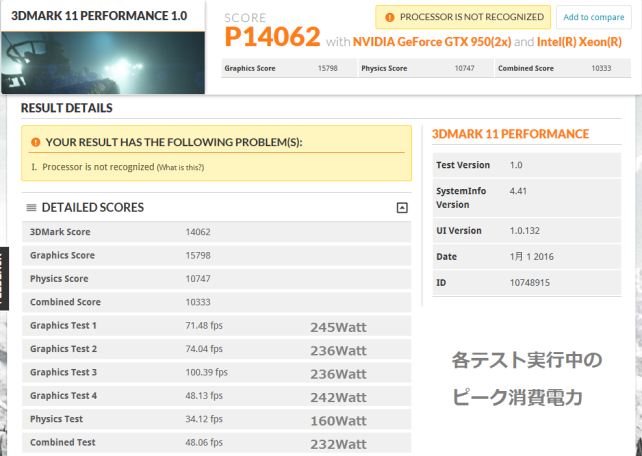The height and width of the screenshot is (456, 642).
Task: Select the 3DMark Score row value 14062
Action: [198, 232]
